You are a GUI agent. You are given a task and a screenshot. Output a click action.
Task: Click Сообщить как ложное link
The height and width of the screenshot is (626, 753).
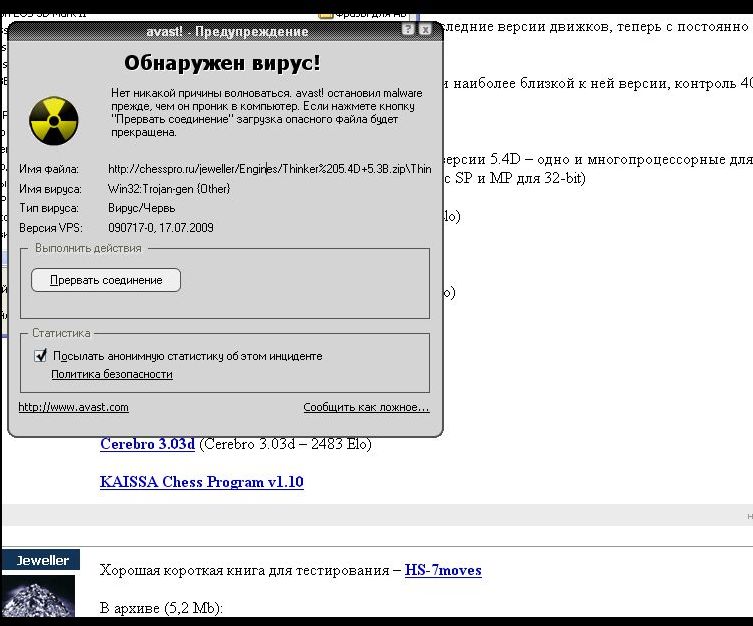[366, 407]
